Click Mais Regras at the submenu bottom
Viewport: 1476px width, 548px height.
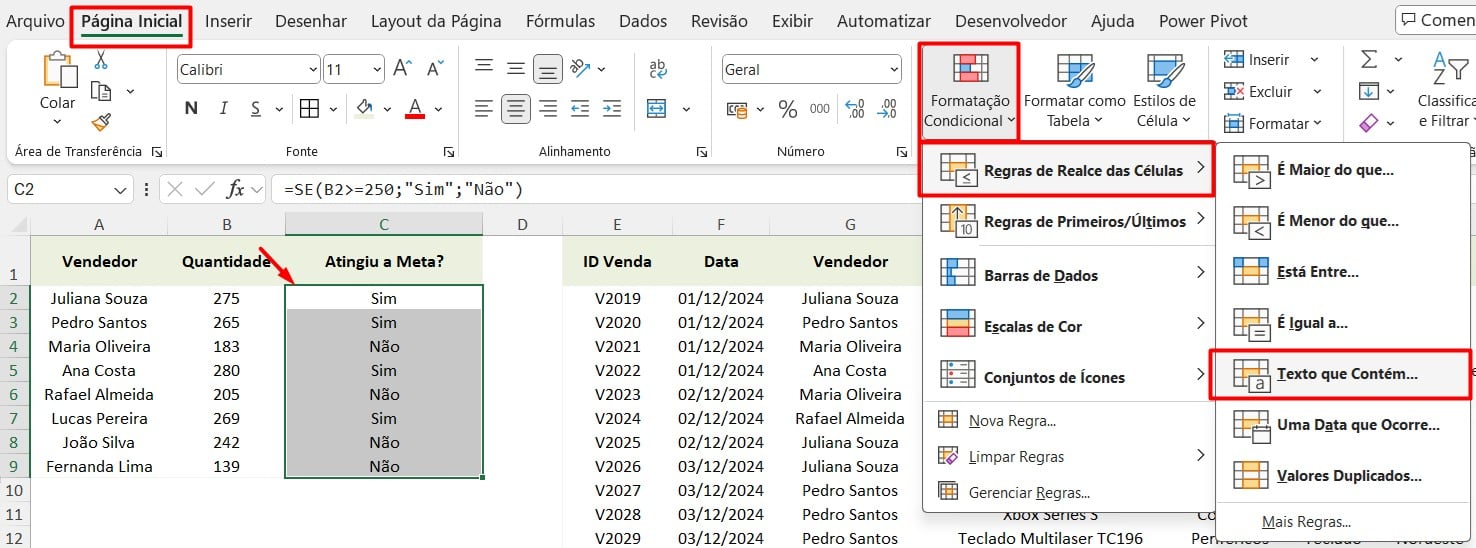tap(1341, 522)
